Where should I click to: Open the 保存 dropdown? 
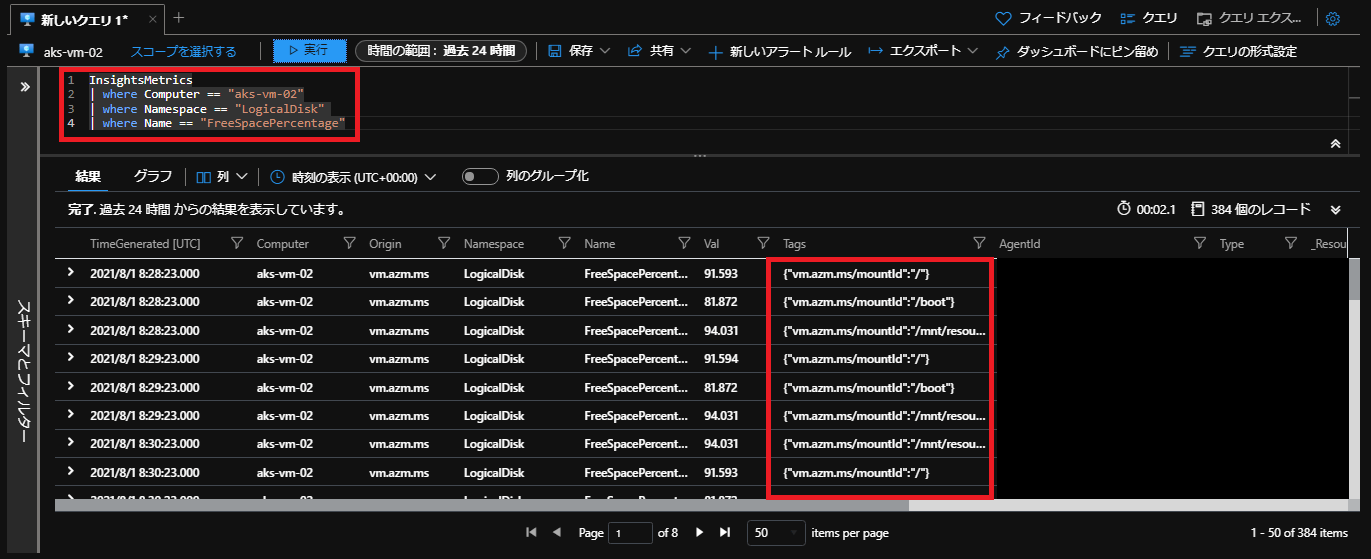point(579,51)
